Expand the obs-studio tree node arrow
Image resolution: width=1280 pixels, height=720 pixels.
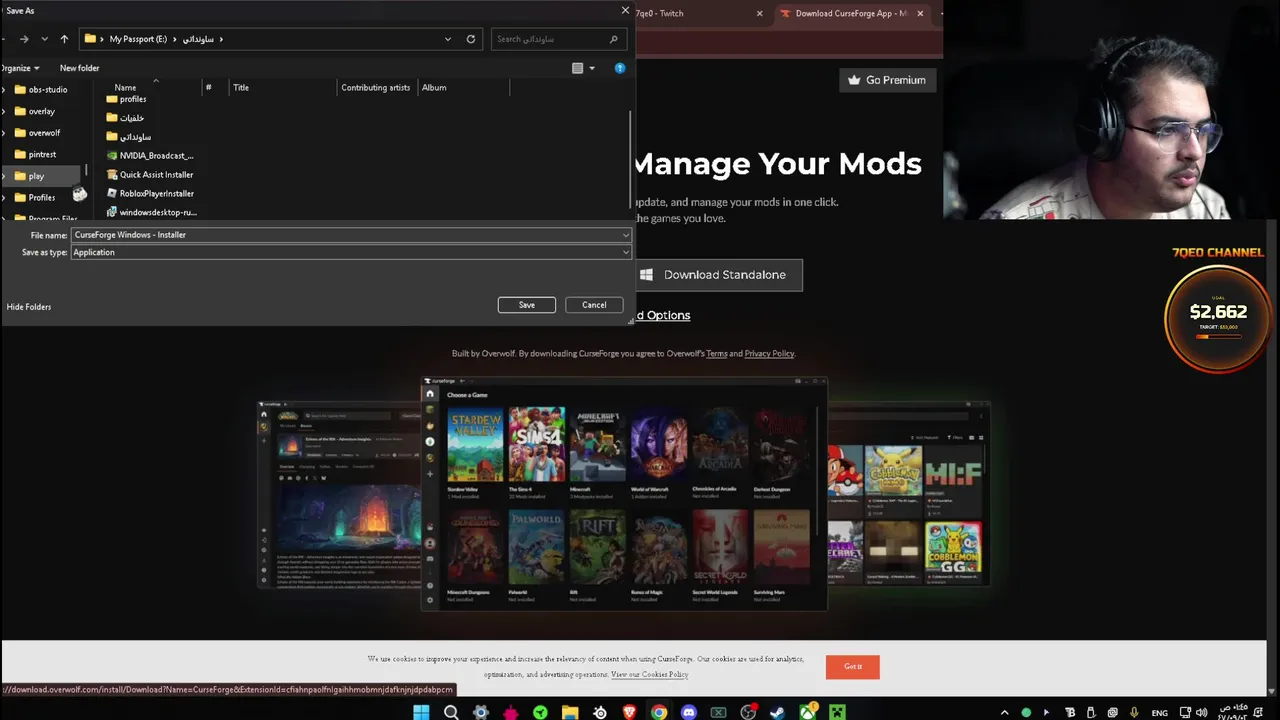(5, 89)
